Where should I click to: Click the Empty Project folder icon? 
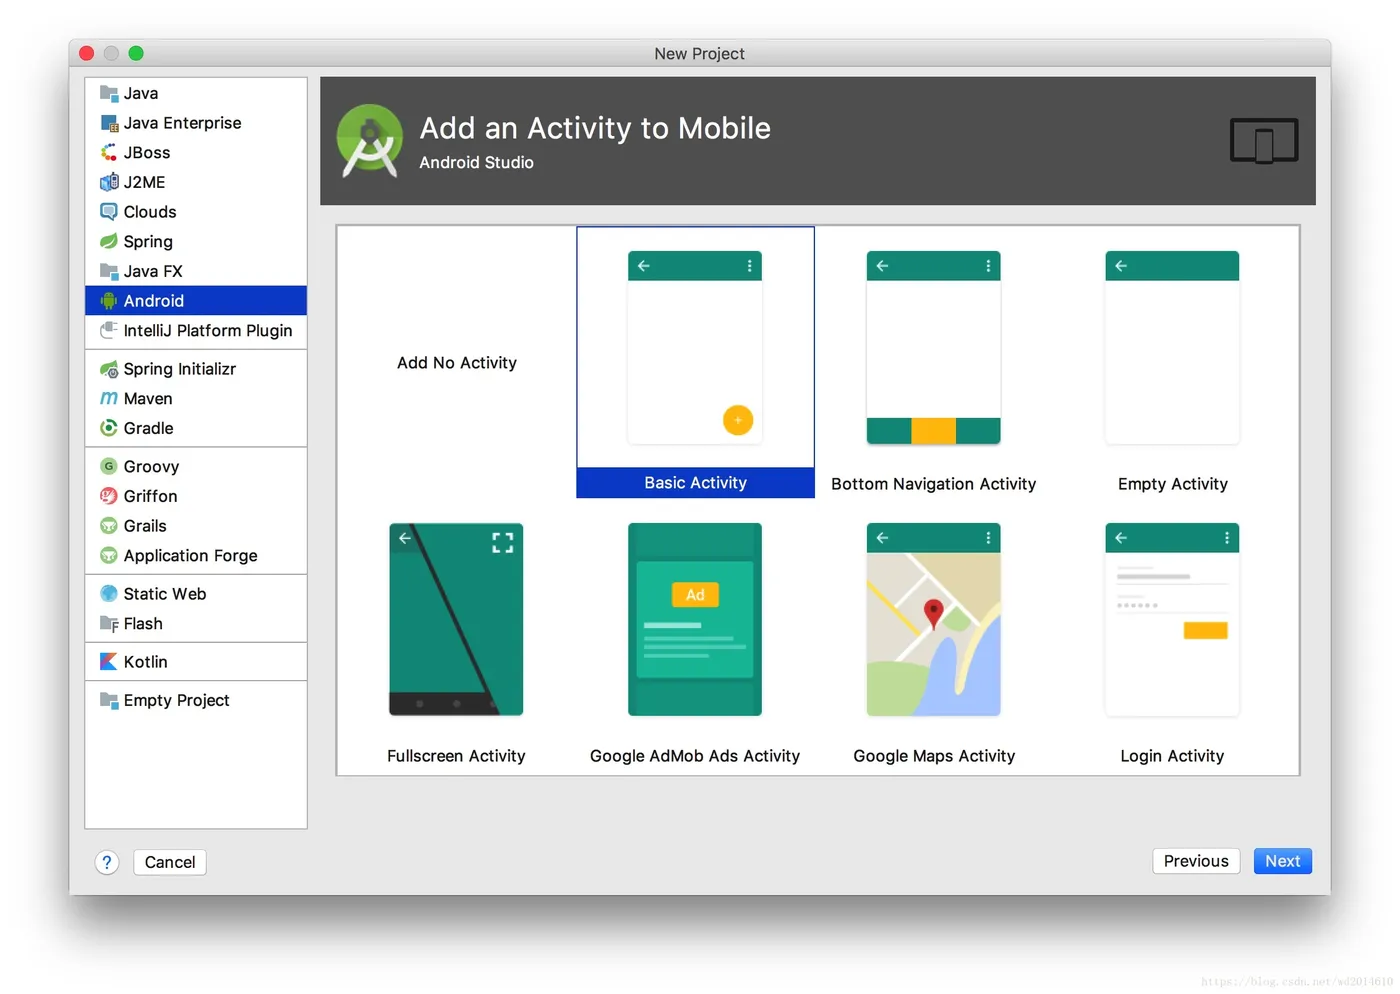pos(109,700)
